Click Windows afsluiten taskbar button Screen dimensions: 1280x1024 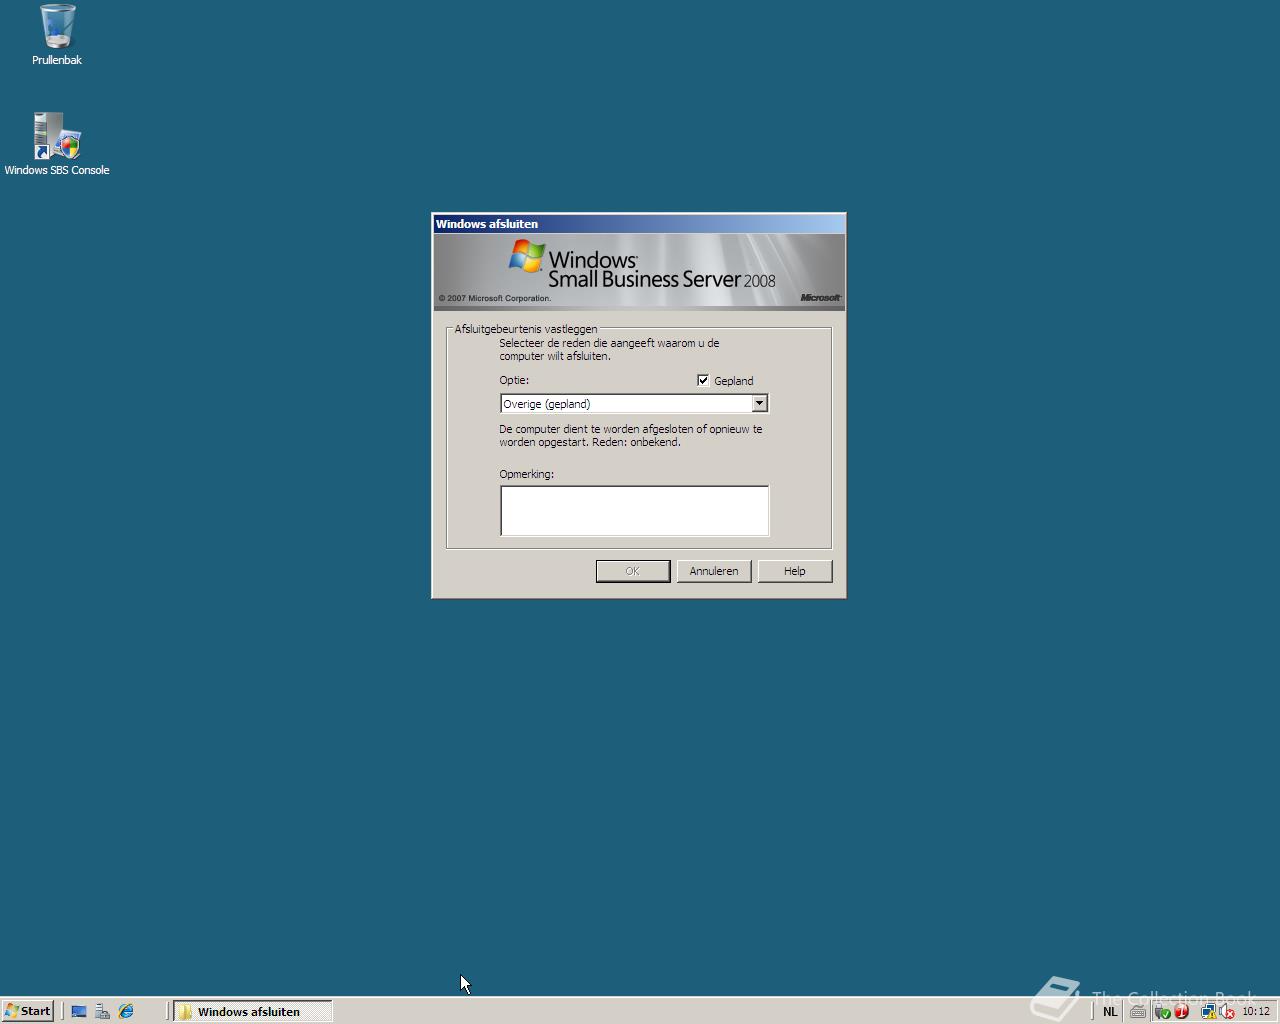click(x=253, y=1012)
